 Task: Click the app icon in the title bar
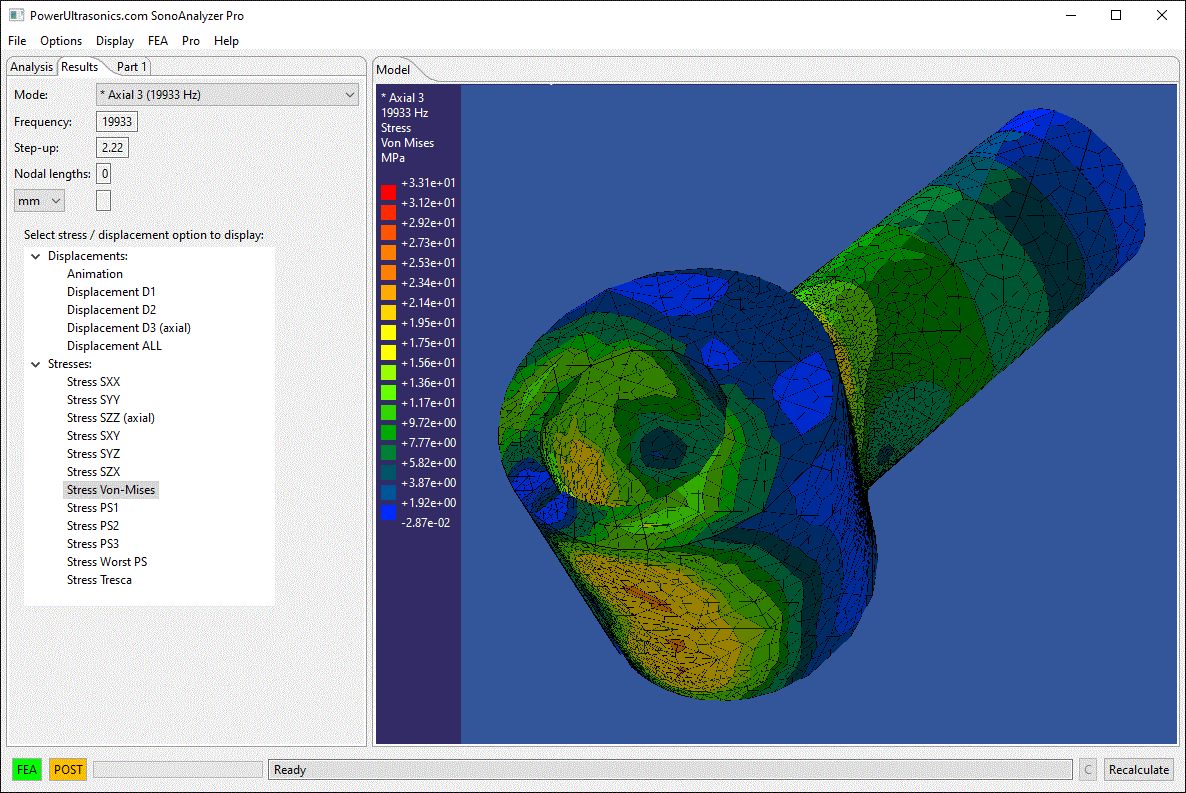[x=16, y=15]
